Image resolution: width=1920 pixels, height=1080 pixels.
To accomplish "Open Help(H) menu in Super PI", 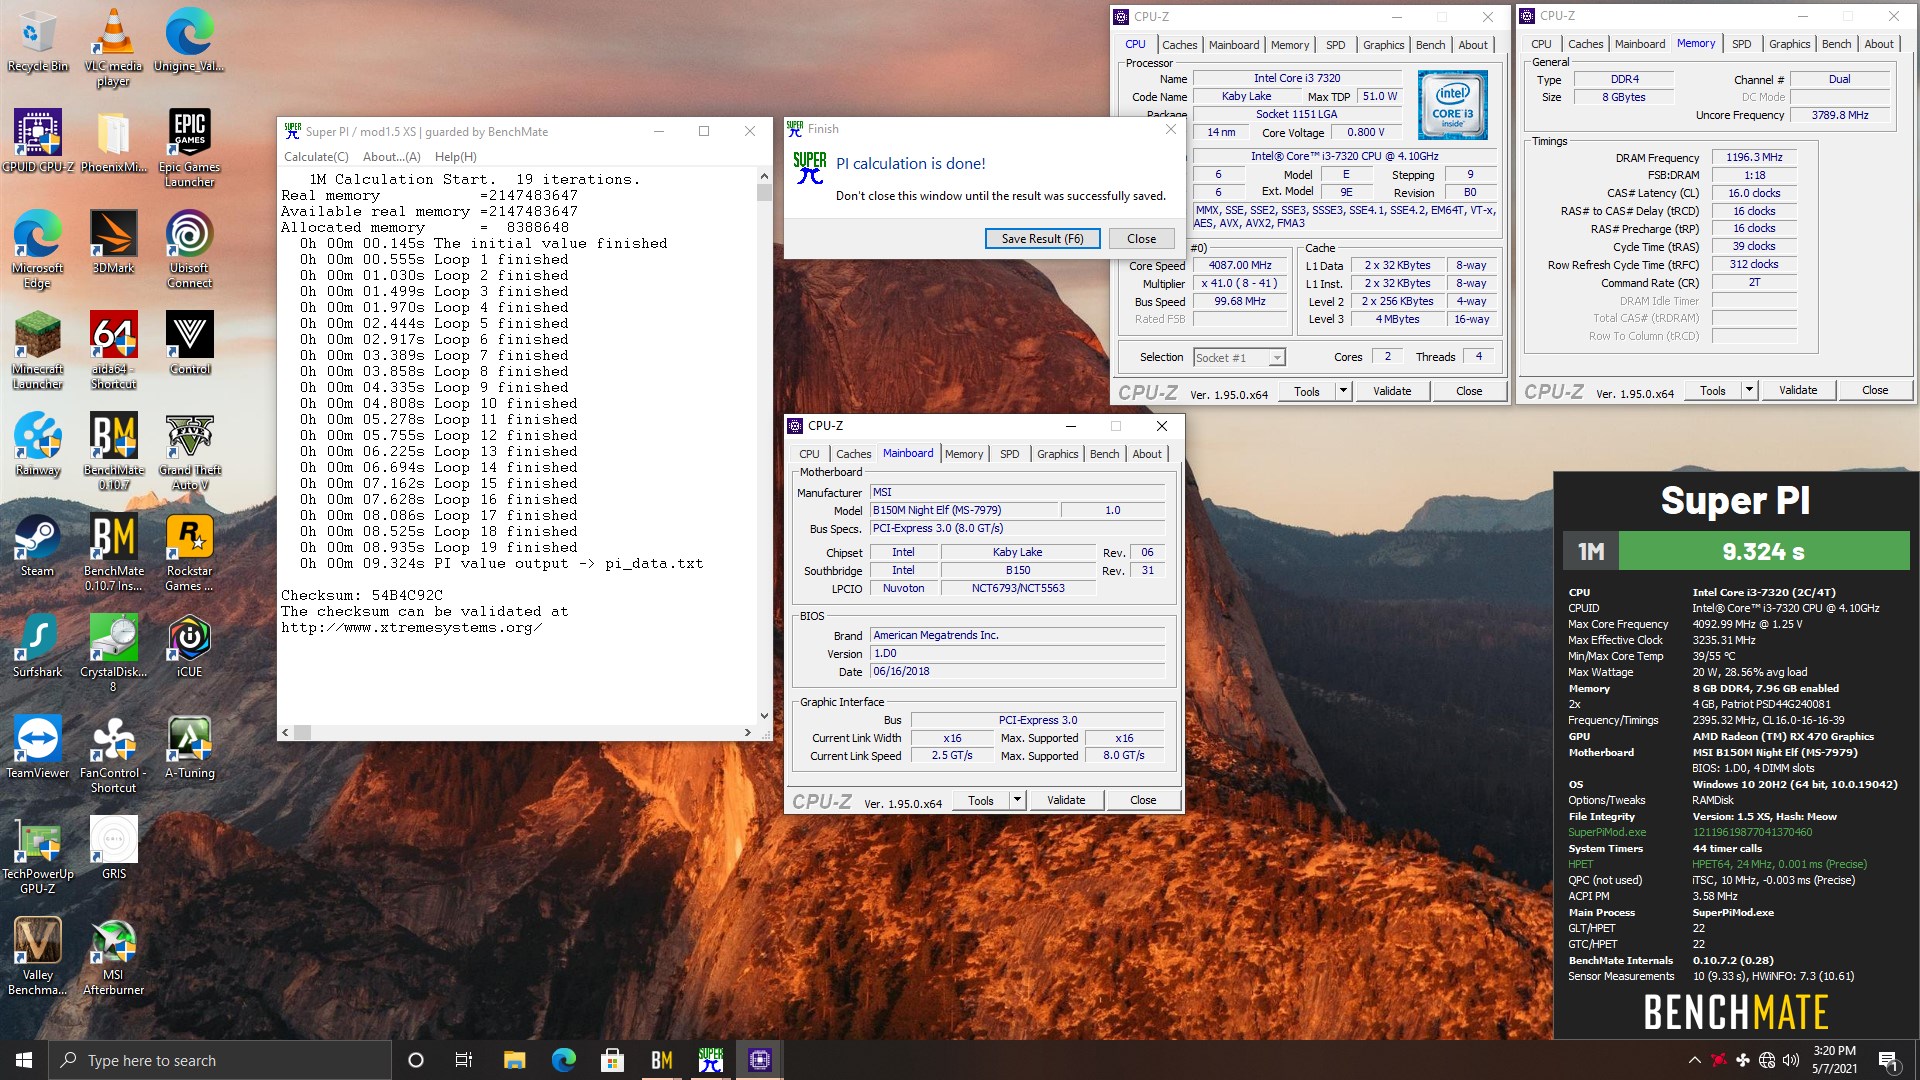I will [x=456, y=157].
